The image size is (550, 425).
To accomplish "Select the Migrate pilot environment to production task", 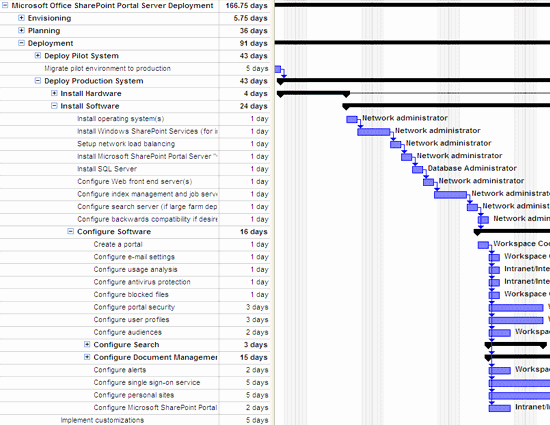I will pos(107,68).
